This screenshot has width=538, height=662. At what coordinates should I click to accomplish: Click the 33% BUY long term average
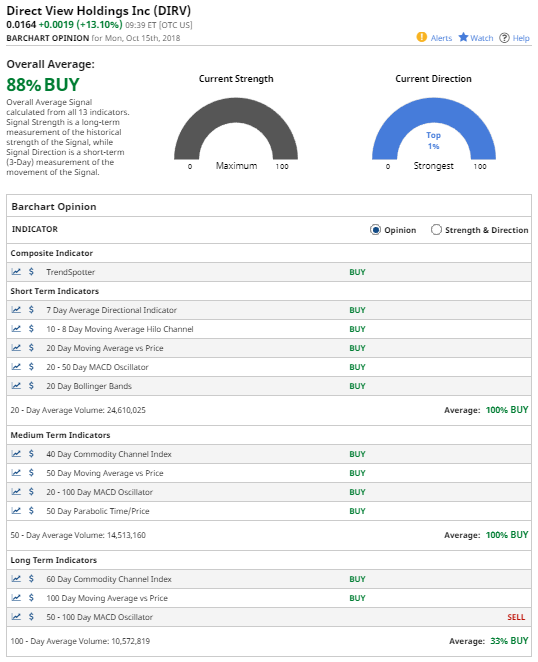pos(509,641)
